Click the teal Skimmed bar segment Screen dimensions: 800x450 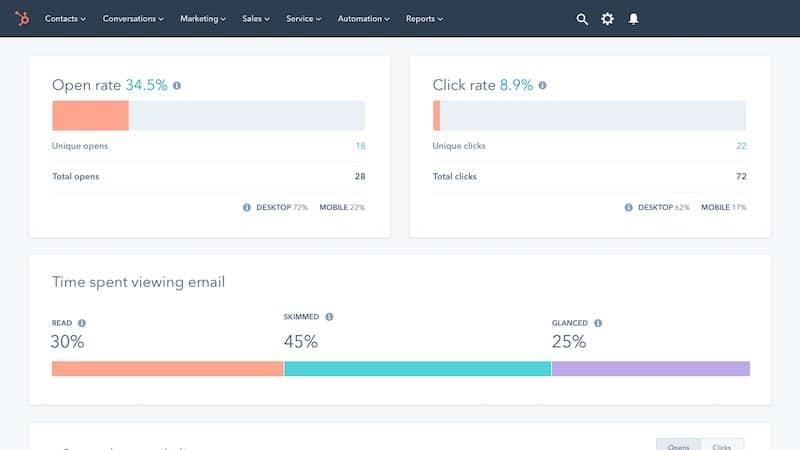click(x=417, y=369)
